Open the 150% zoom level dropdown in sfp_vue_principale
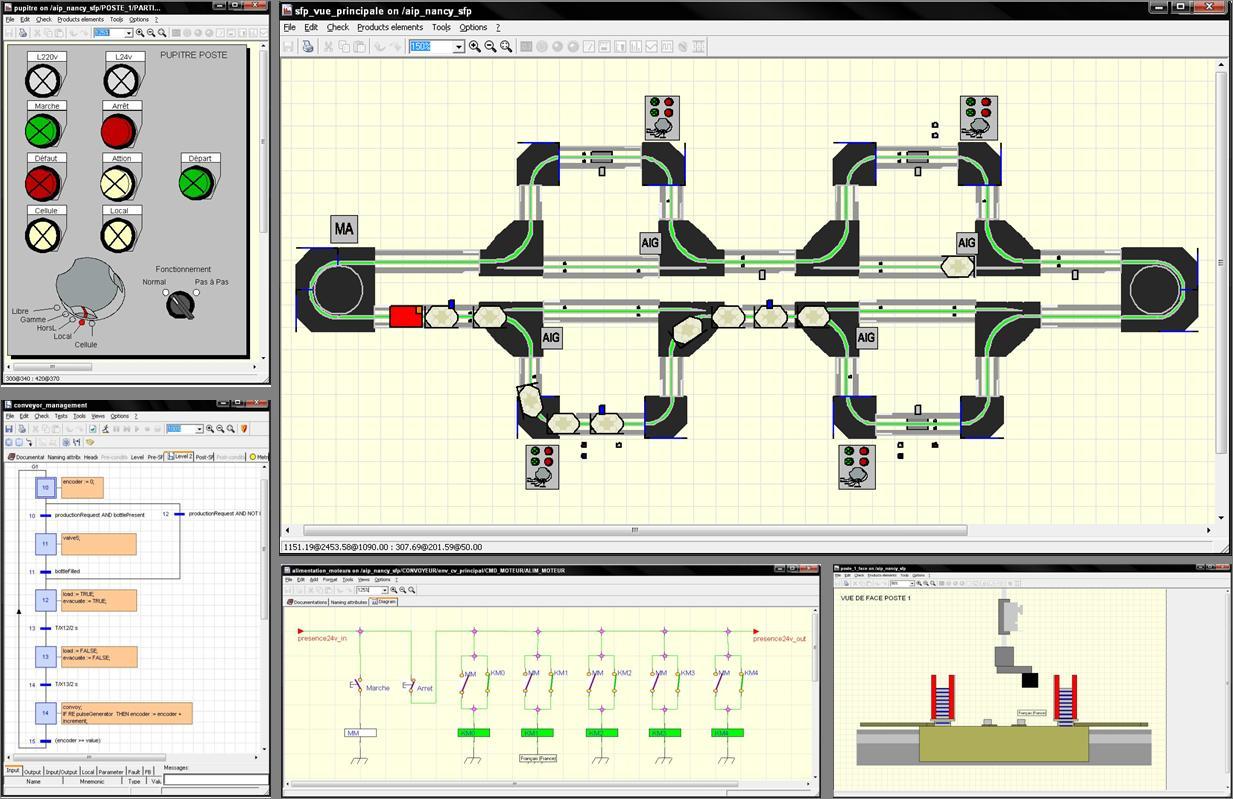 [460, 46]
